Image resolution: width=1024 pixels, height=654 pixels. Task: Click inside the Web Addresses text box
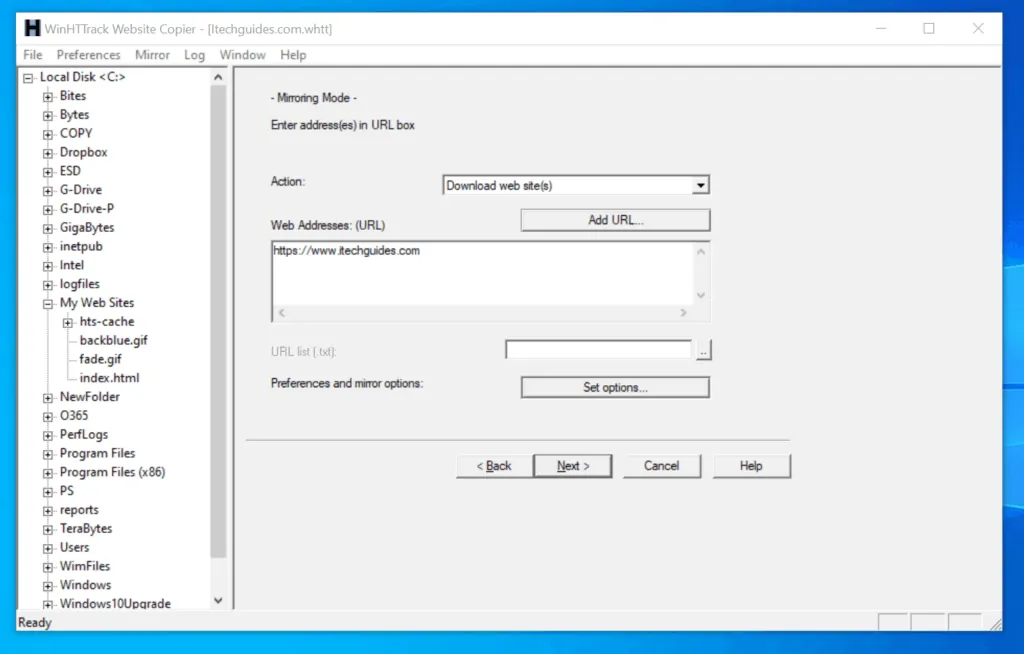pyautogui.click(x=482, y=274)
